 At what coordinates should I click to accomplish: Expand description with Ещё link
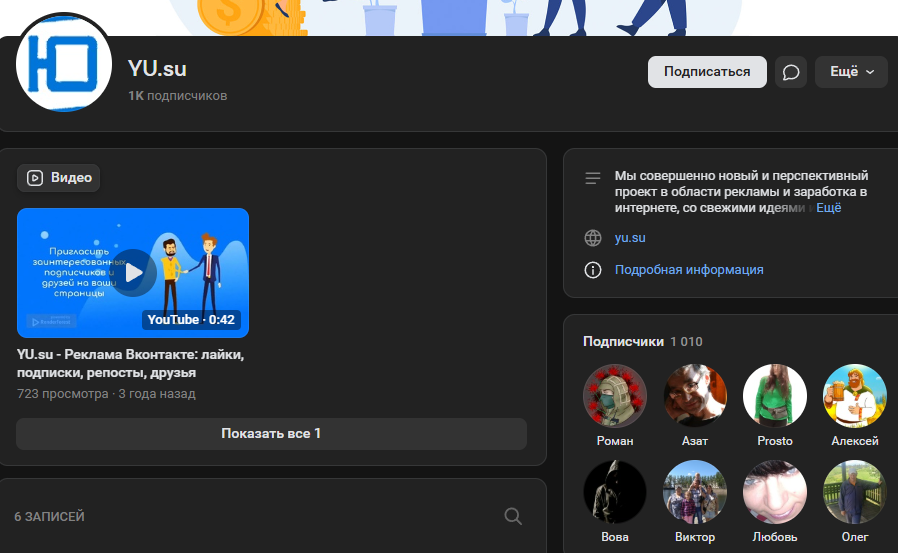(828, 208)
